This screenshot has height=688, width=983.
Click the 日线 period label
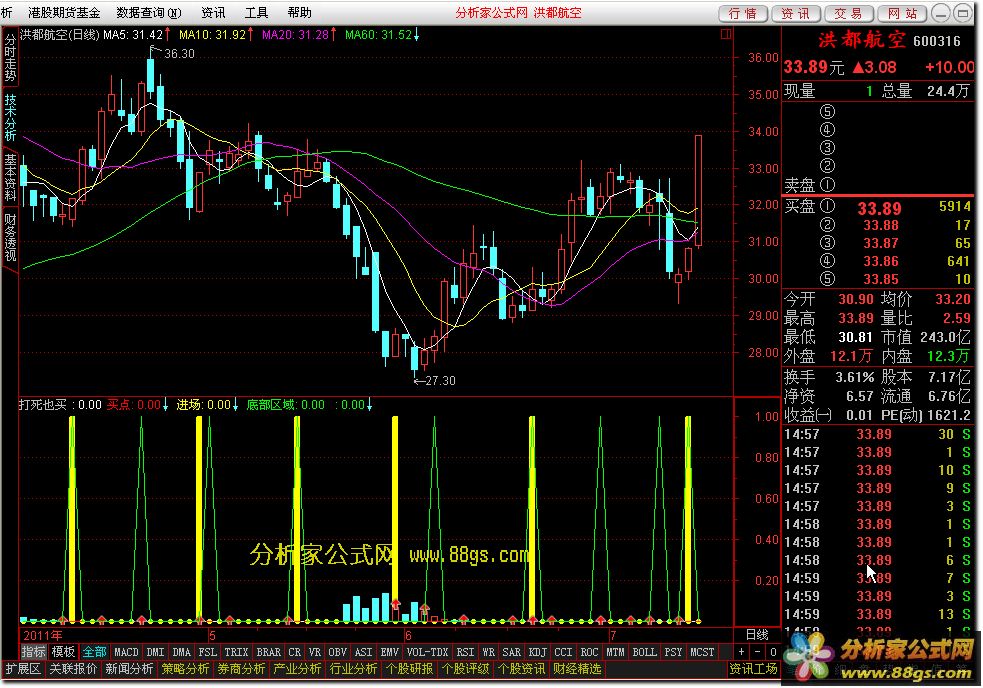(x=757, y=635)
